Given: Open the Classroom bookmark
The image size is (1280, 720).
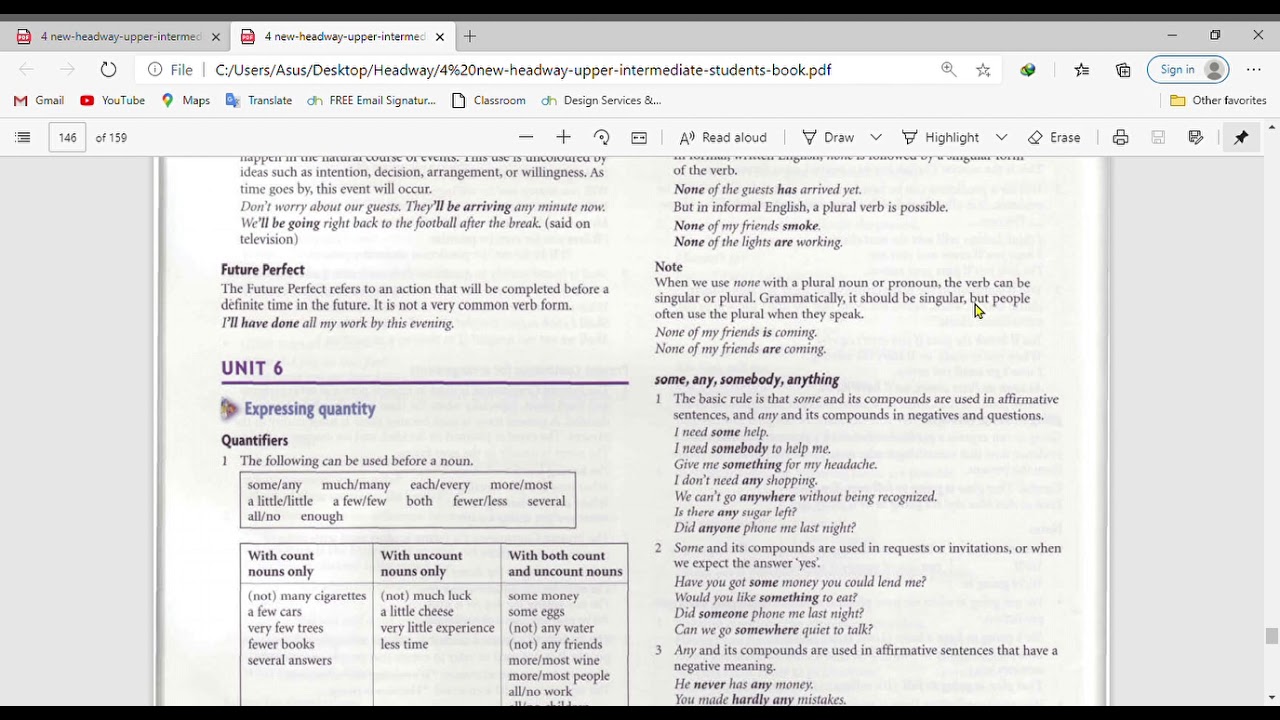Looking at the screenshot, I should point(489,100).
